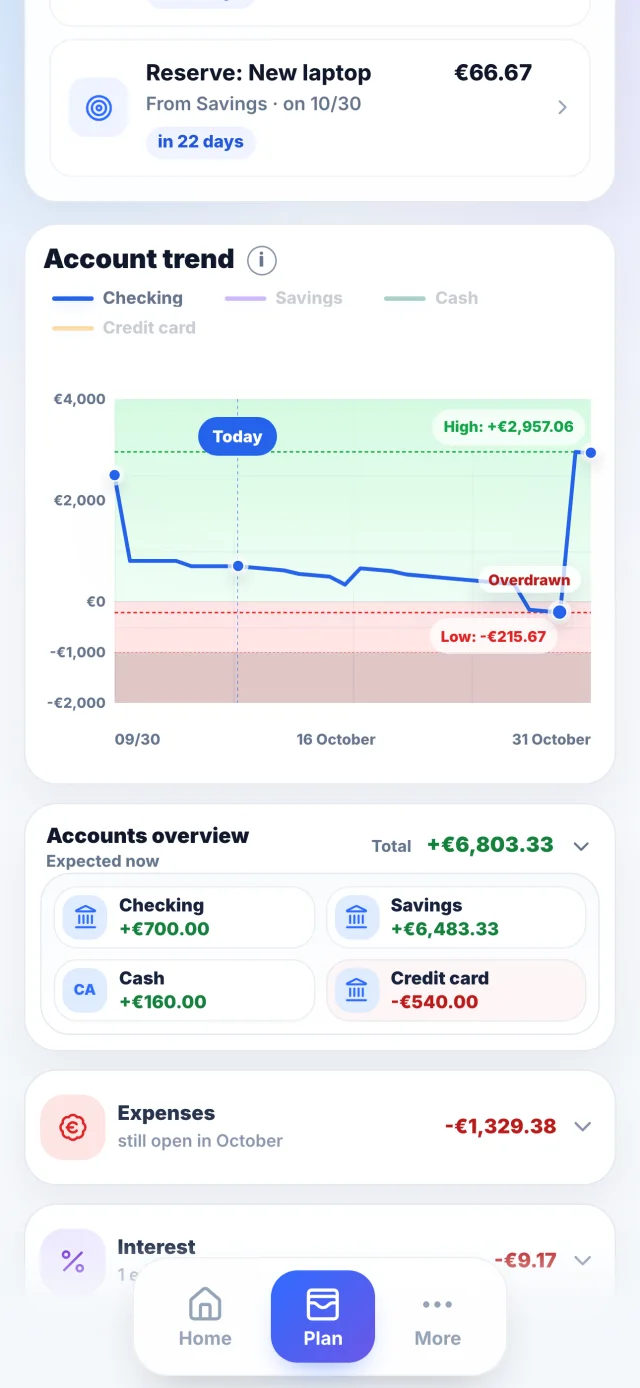Tap the Checking bank icon
Viewport: 640px width, 1388px height.
[x=85, y=917]
